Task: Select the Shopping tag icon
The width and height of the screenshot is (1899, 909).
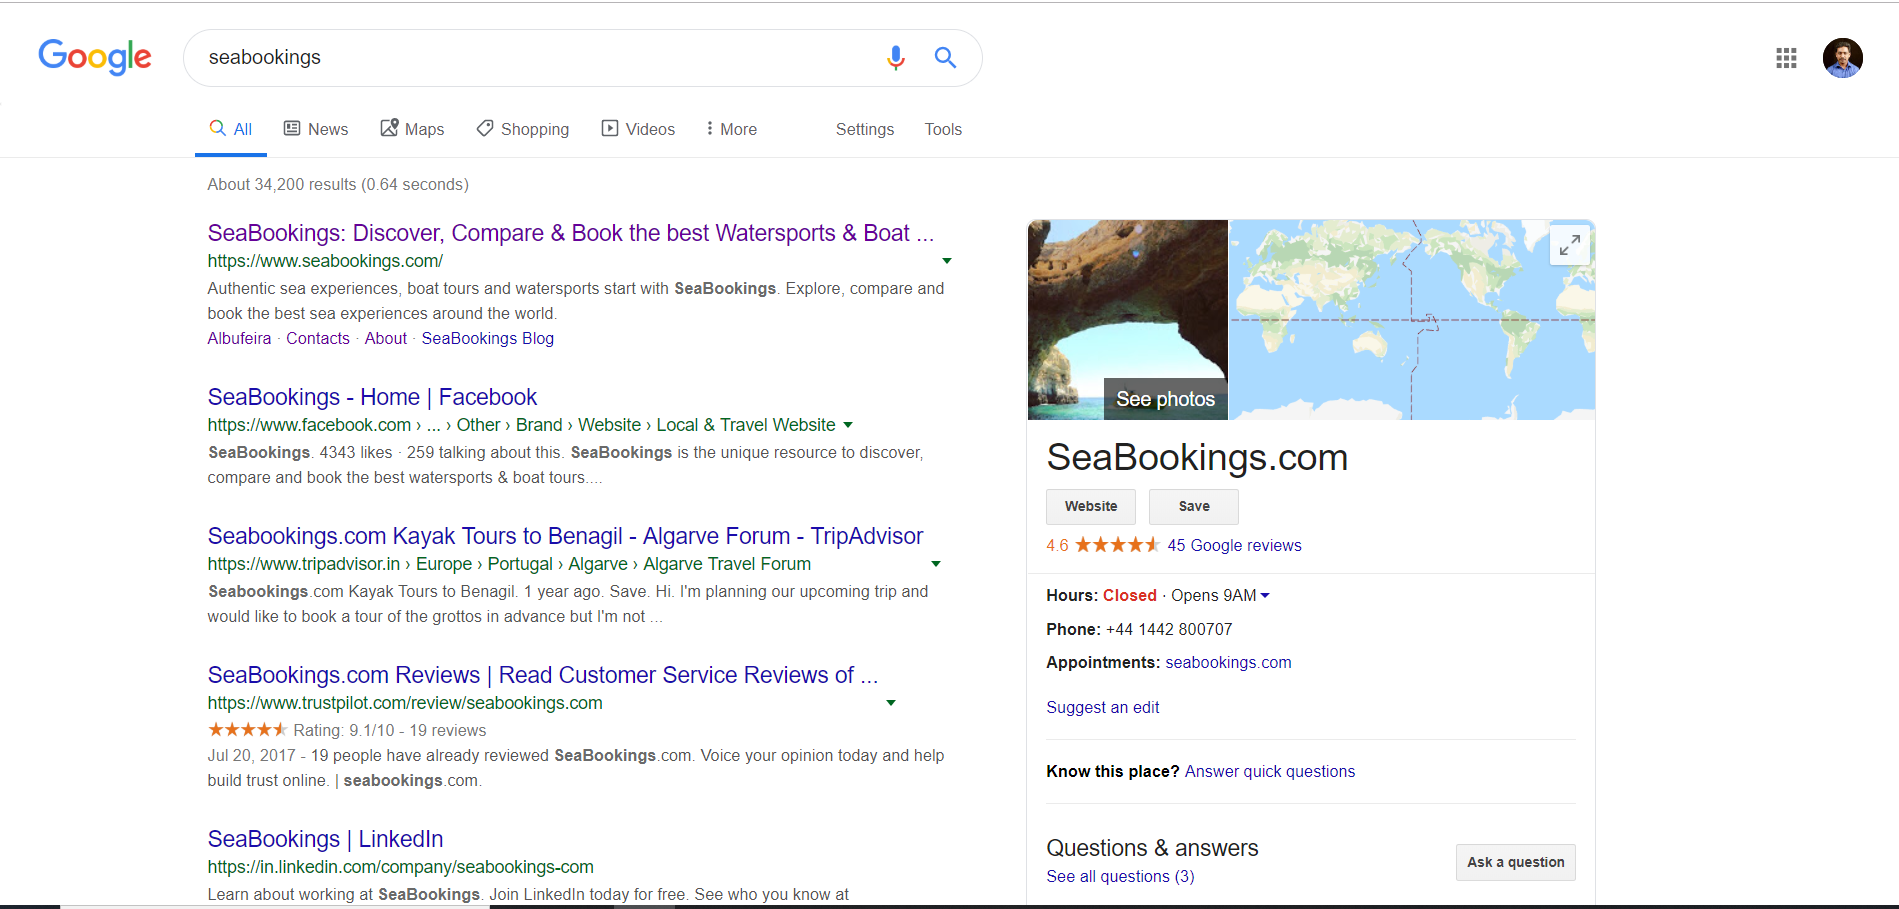Action: (486, 128)
